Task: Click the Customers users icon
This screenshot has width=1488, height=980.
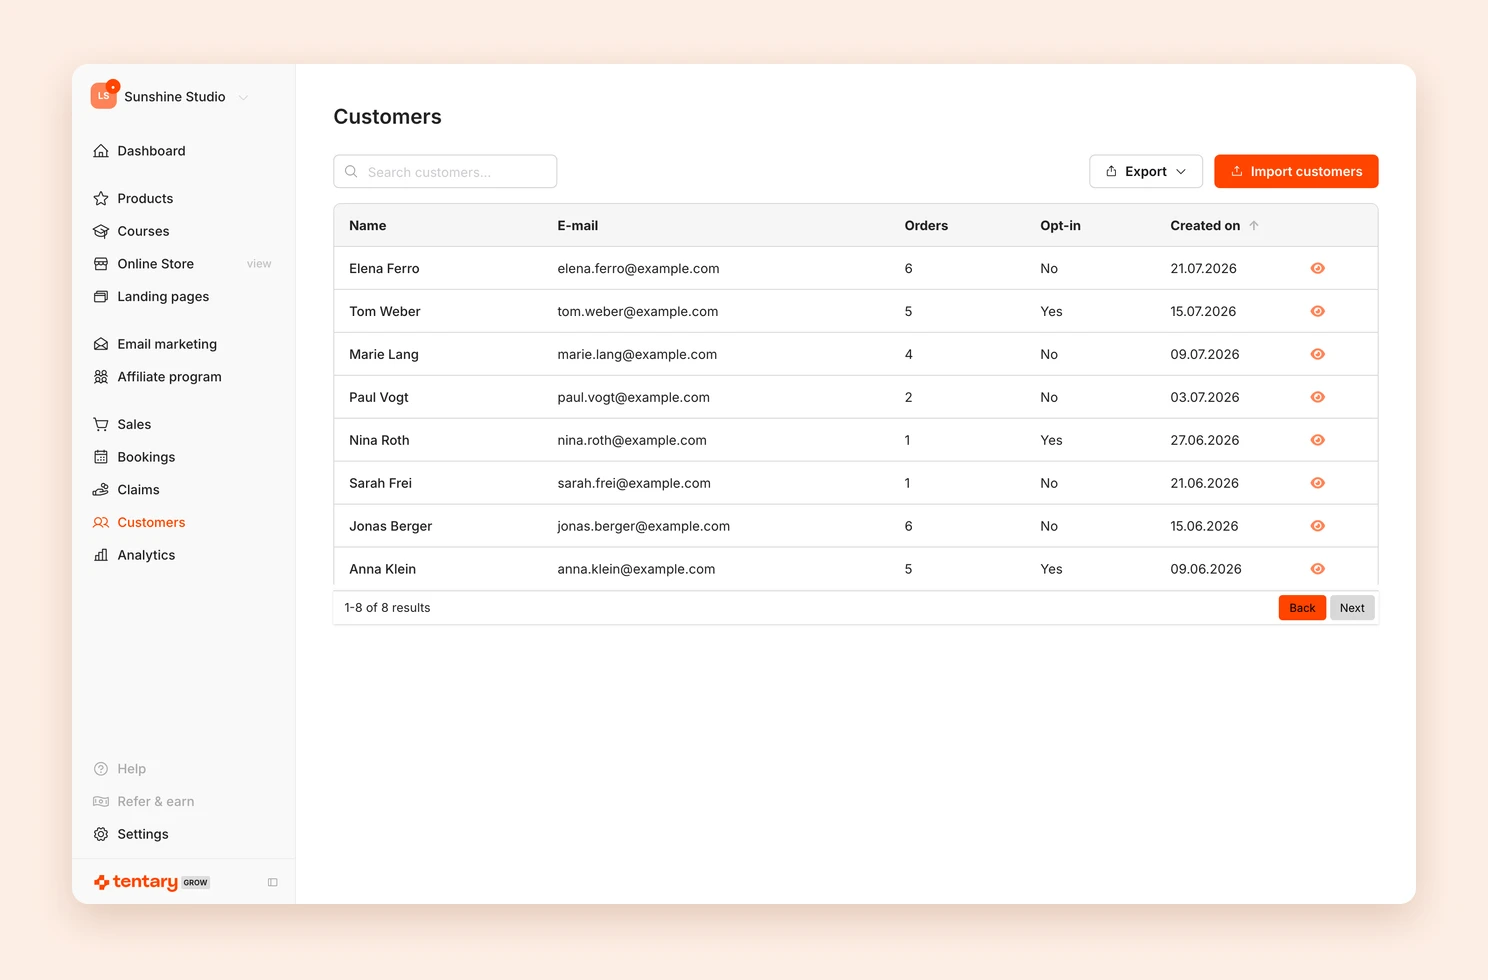Action: tap(101, 522)
